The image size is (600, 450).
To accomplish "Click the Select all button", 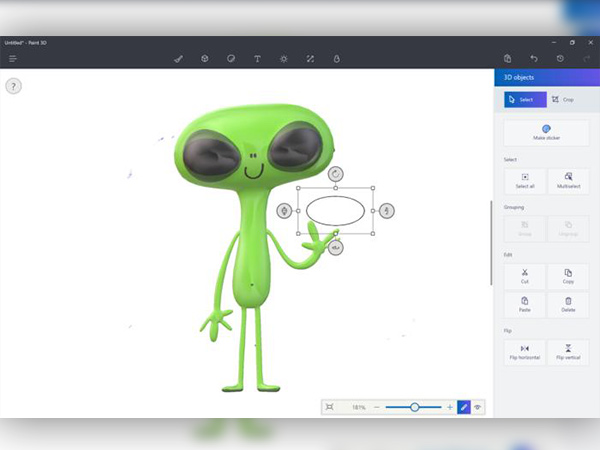I will point(525,181).
